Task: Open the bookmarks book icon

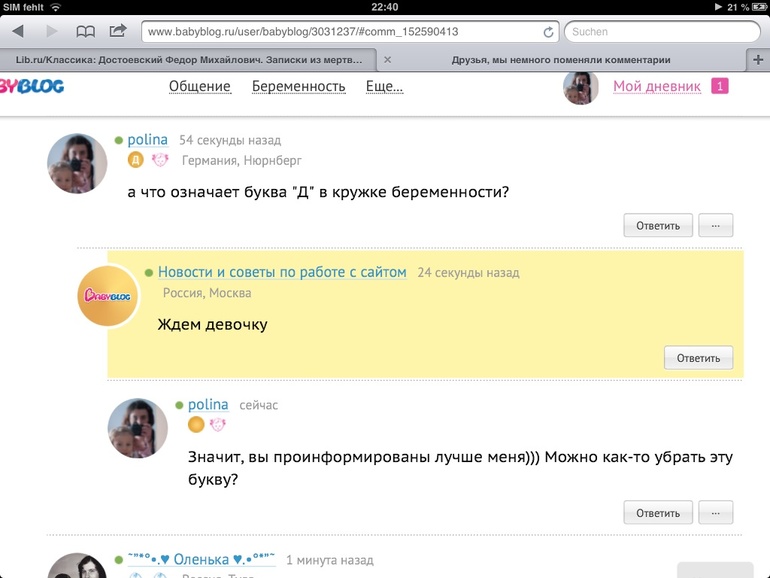Action: point(85,31)
